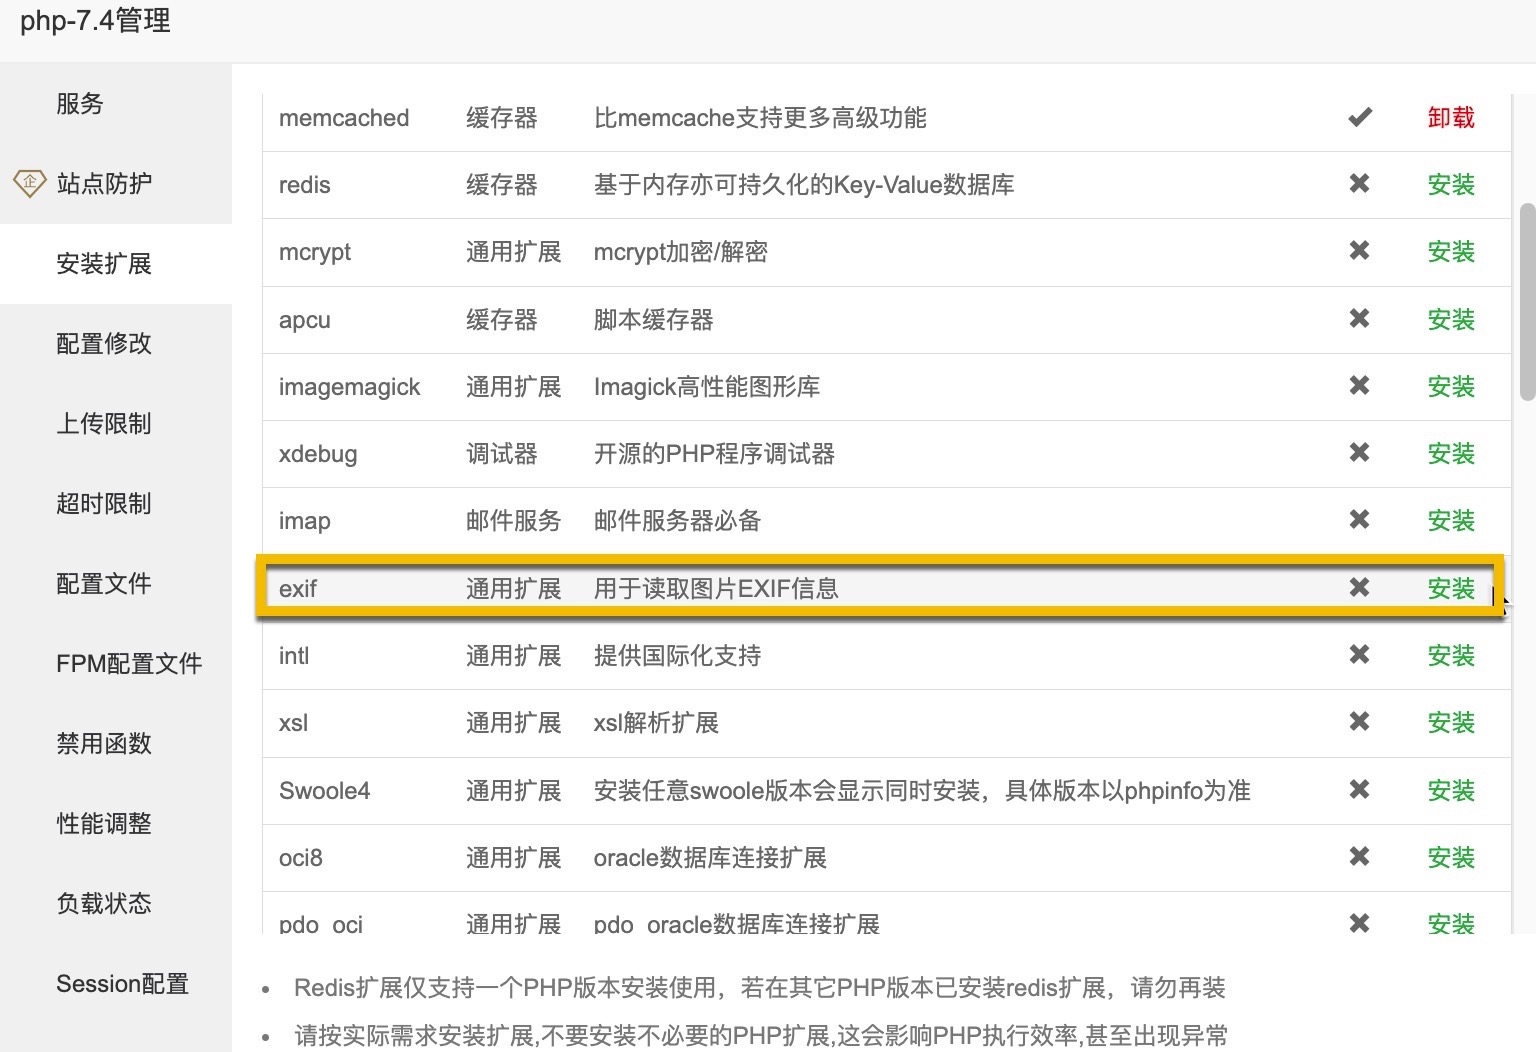Click the imap type cell 邮件服务

click(513, 521)
